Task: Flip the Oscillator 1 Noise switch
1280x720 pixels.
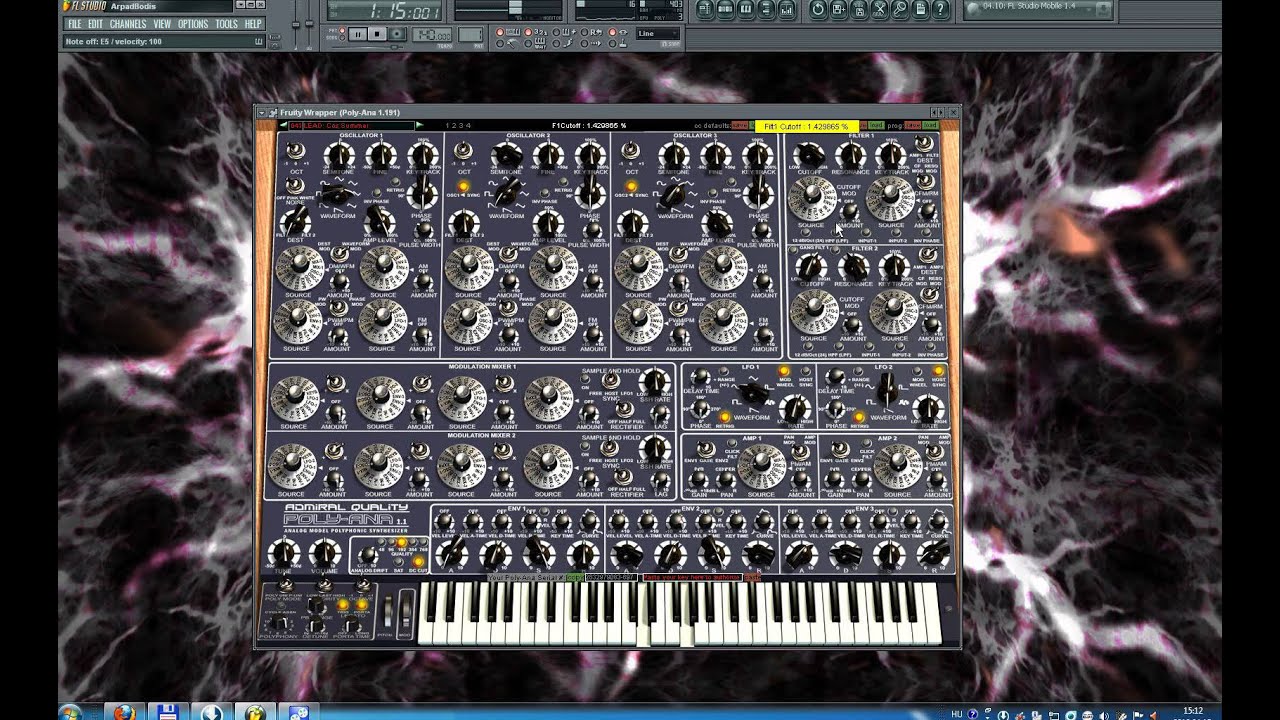Action: [297, 187]
